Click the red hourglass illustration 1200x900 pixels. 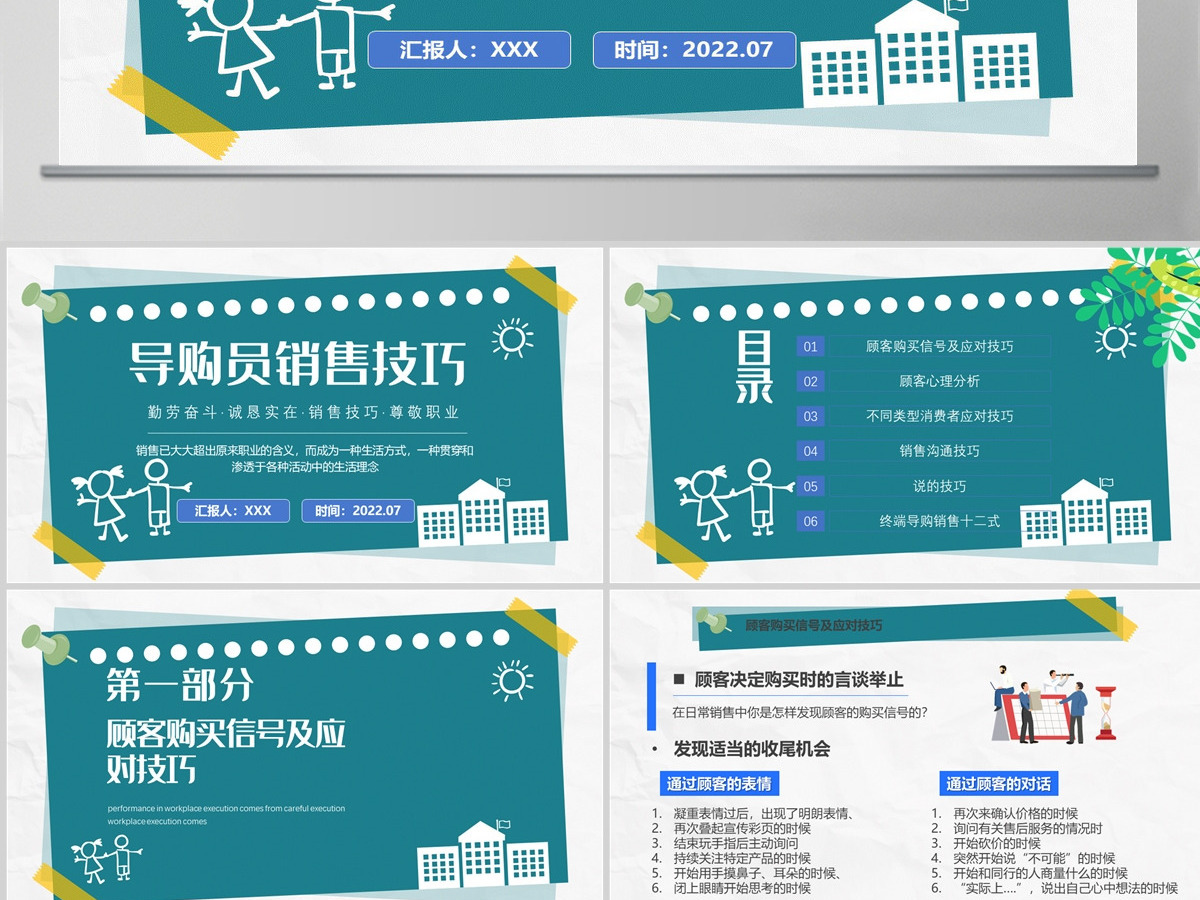[1105, 712]
